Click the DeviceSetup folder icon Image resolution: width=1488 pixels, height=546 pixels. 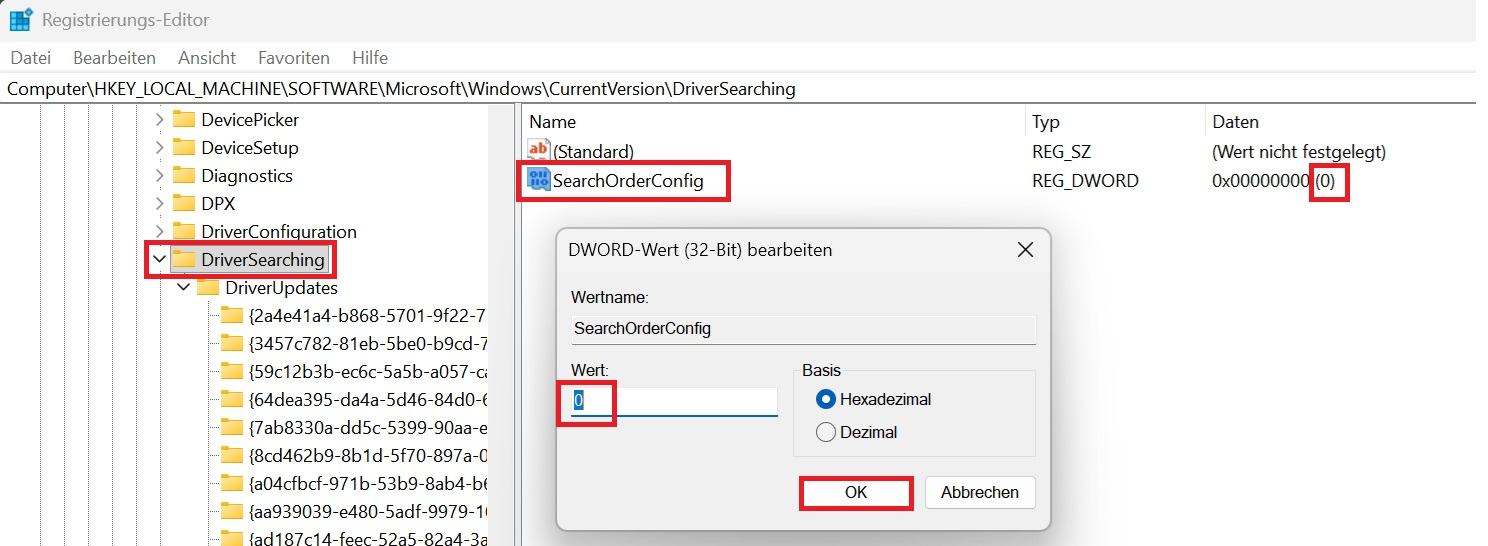[183, 147]
